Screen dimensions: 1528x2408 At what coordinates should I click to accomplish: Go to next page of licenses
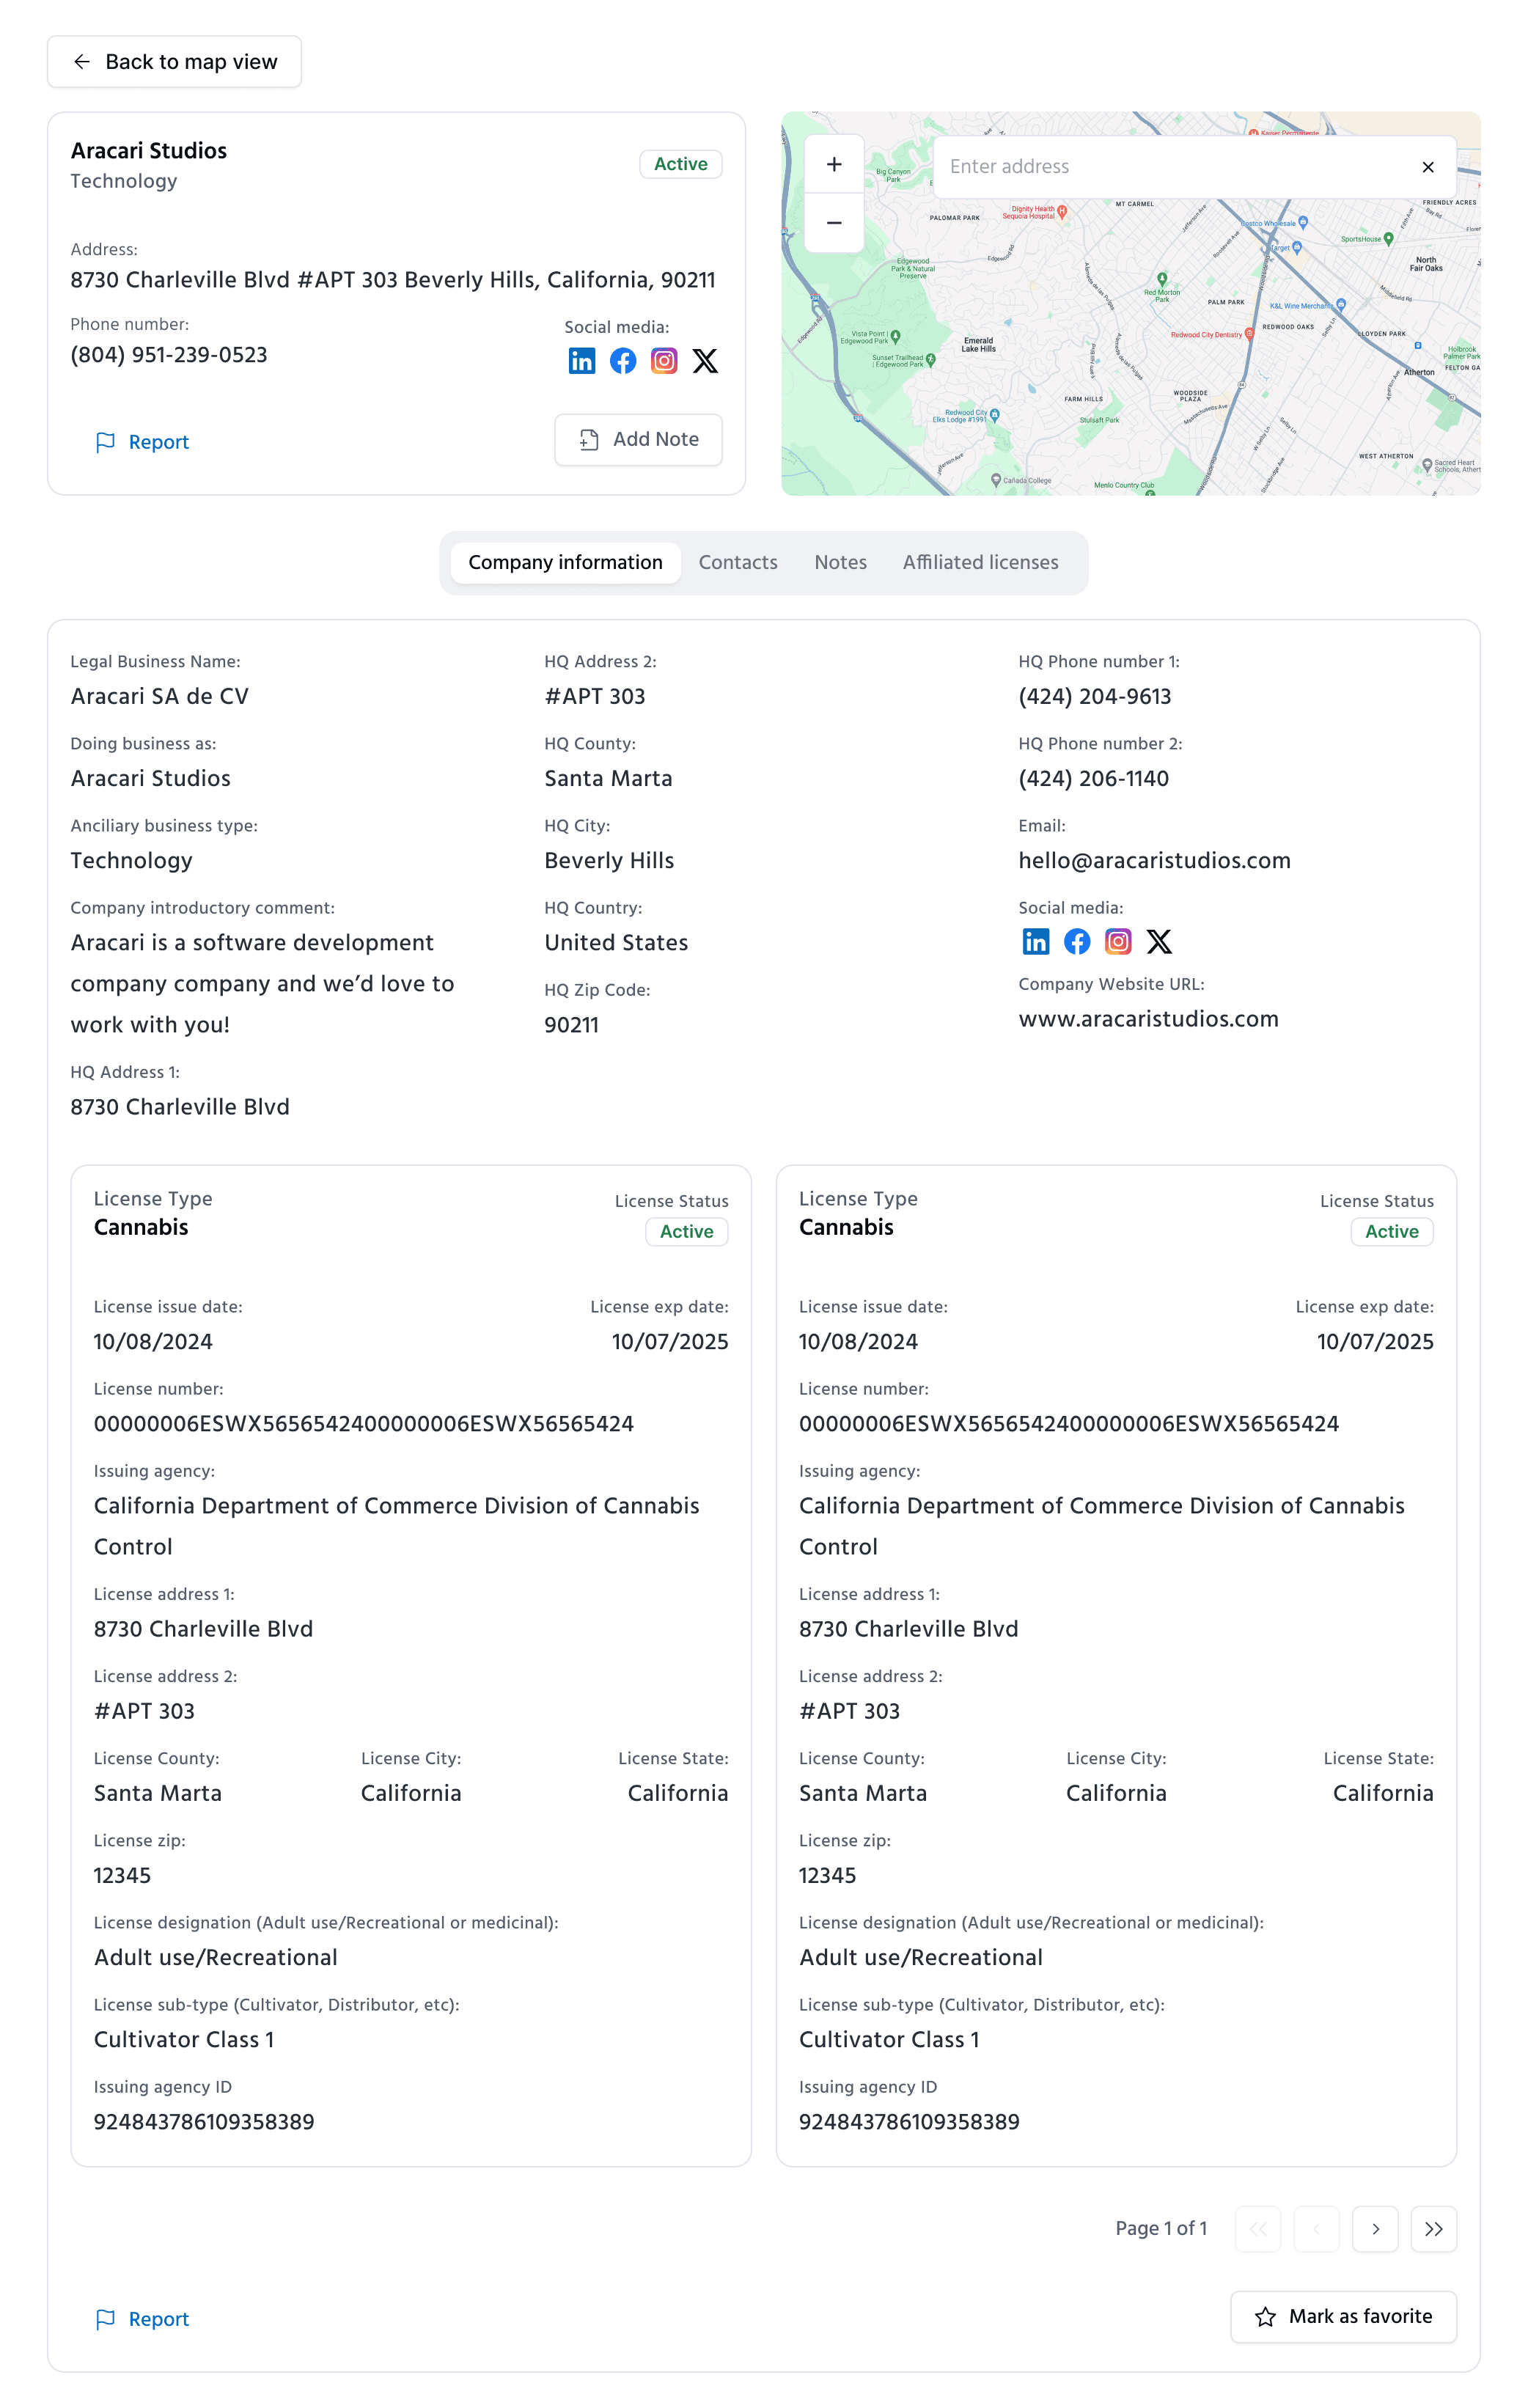(x=1375, y=2229)
